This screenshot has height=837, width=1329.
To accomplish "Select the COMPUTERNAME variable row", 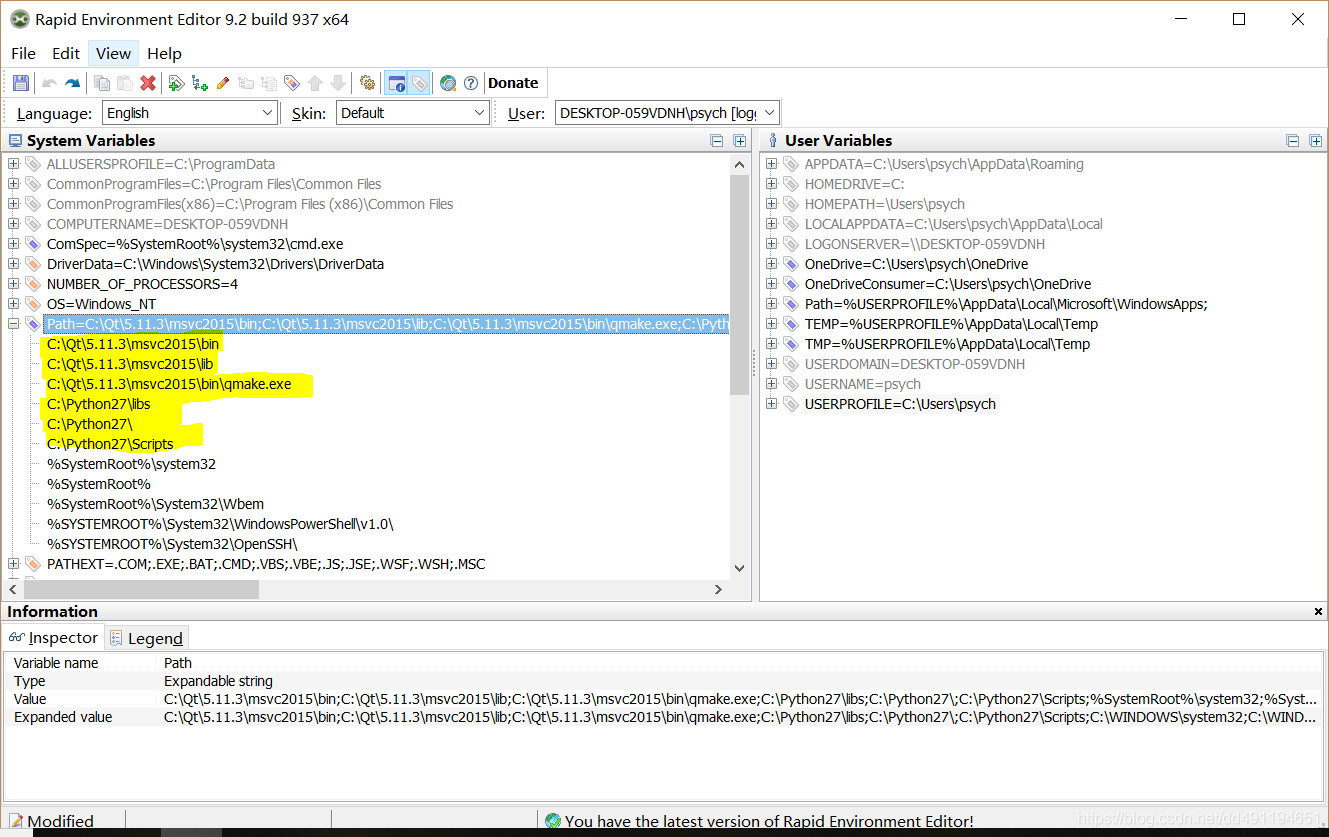I will pos(167,224).
